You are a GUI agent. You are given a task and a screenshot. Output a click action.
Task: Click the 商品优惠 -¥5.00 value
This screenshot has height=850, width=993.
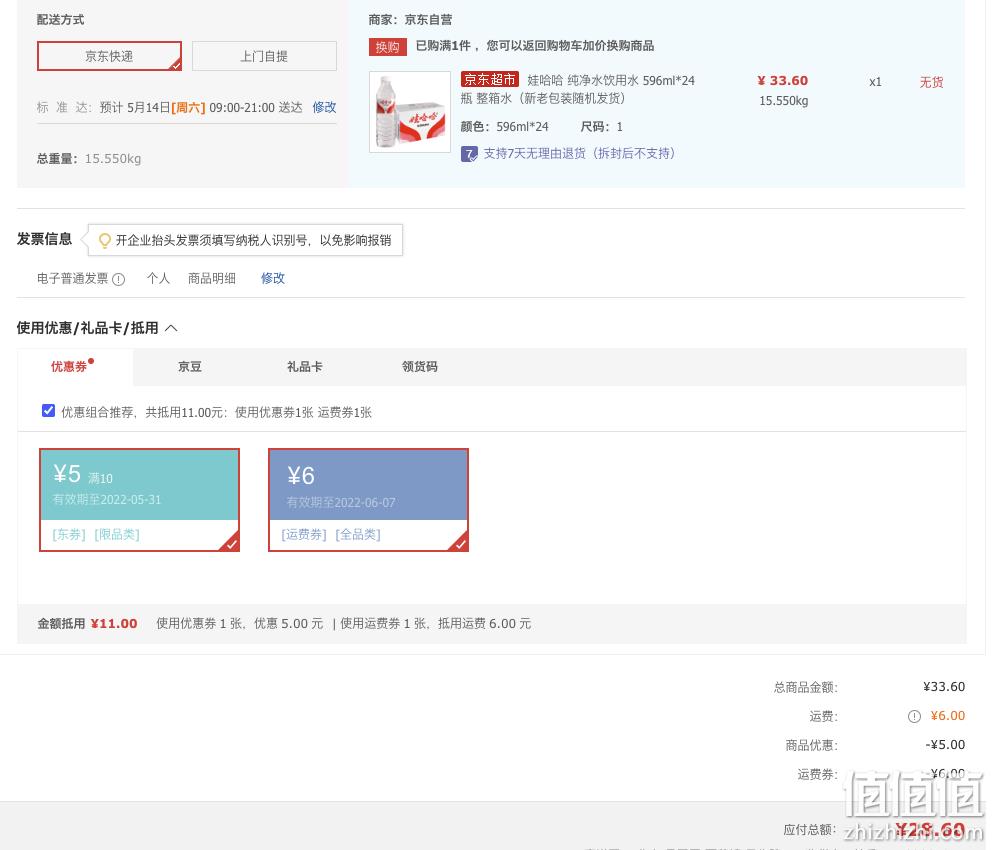coord(945,745)
